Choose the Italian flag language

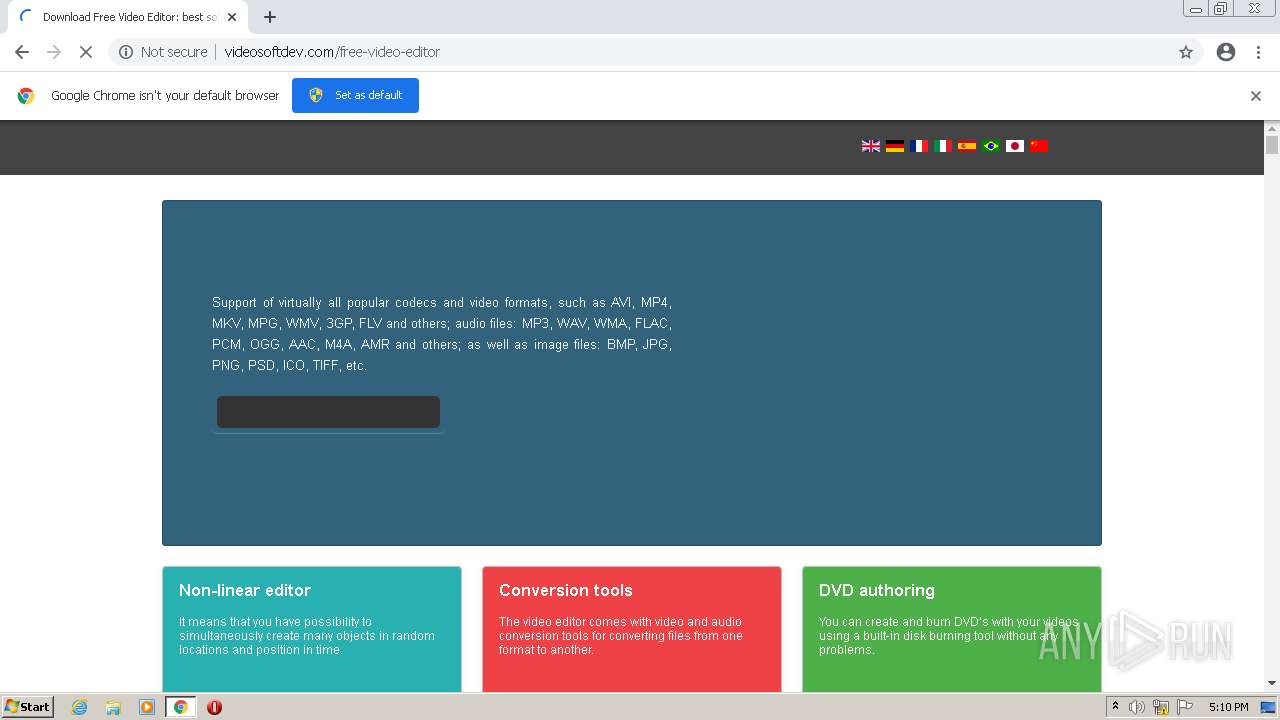pos(943,146)
